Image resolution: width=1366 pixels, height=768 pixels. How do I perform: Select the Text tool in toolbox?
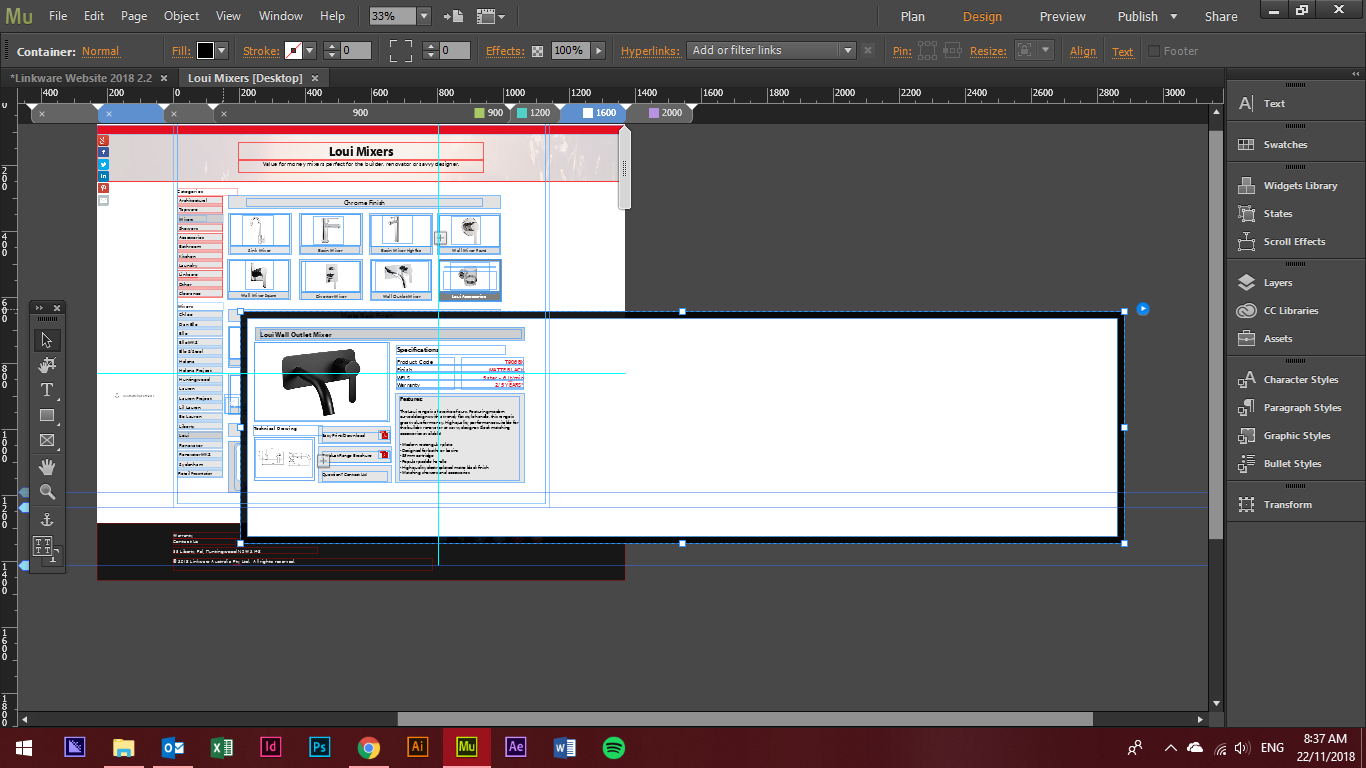pos(47,390)
